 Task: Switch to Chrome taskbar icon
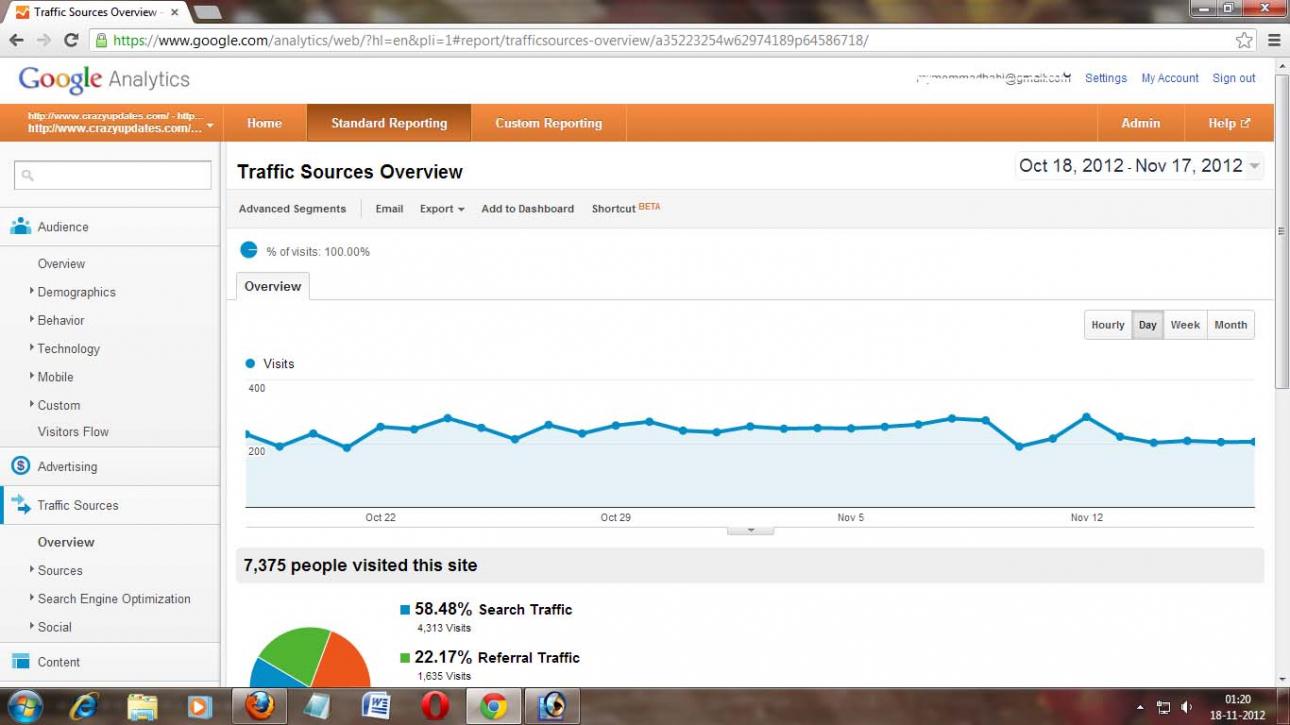[493, 706]
